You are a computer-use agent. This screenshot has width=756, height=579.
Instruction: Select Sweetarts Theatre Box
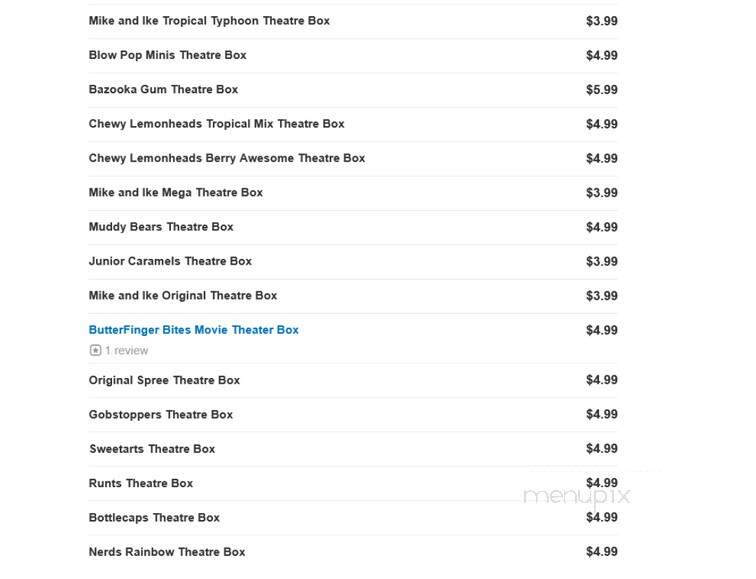pos(152,449)
